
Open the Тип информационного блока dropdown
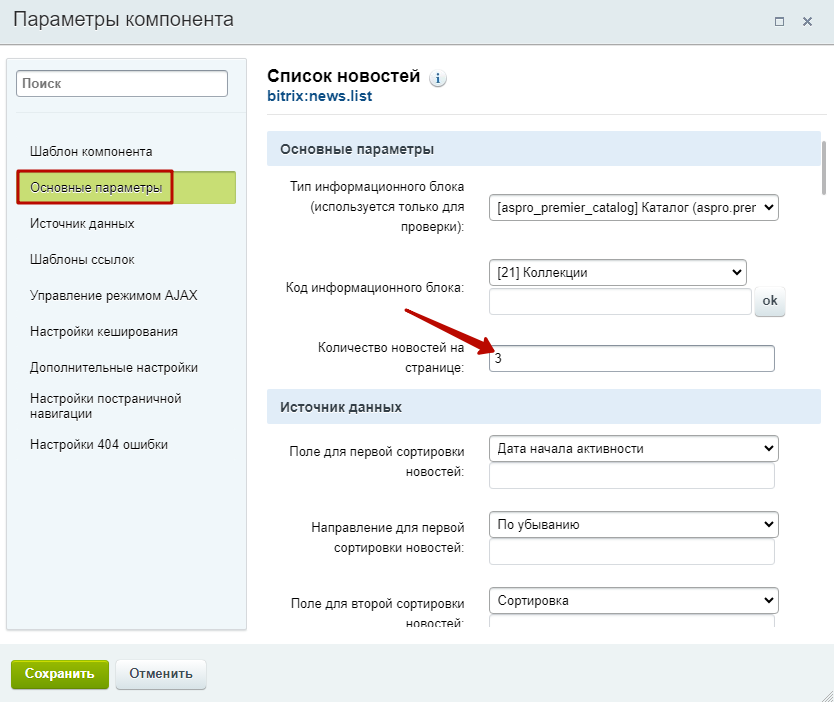633,207
